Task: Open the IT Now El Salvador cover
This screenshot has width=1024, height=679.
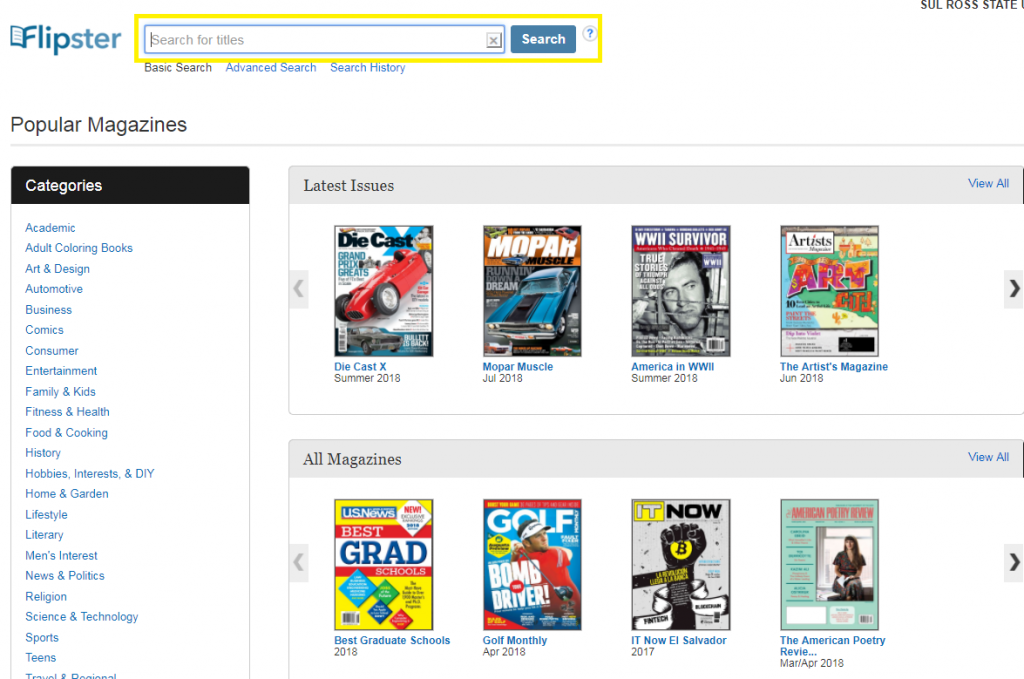Action: [x=680, y=565]
